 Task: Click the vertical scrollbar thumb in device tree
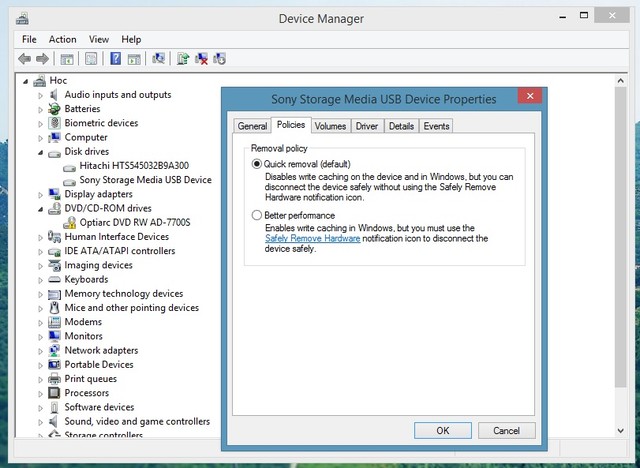pos(620,237)
